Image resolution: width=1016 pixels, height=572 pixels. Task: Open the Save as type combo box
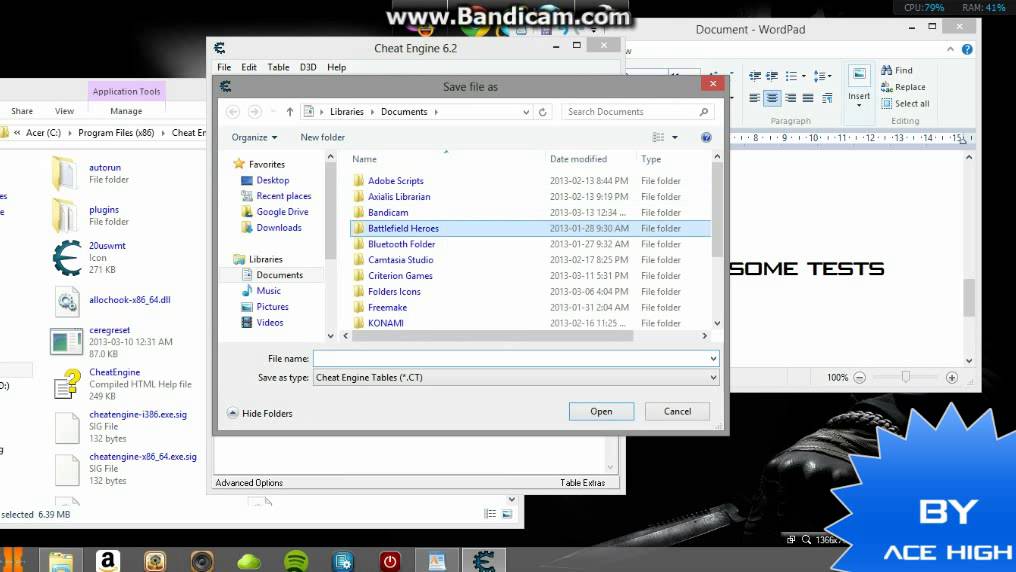(x=516, y=378)
